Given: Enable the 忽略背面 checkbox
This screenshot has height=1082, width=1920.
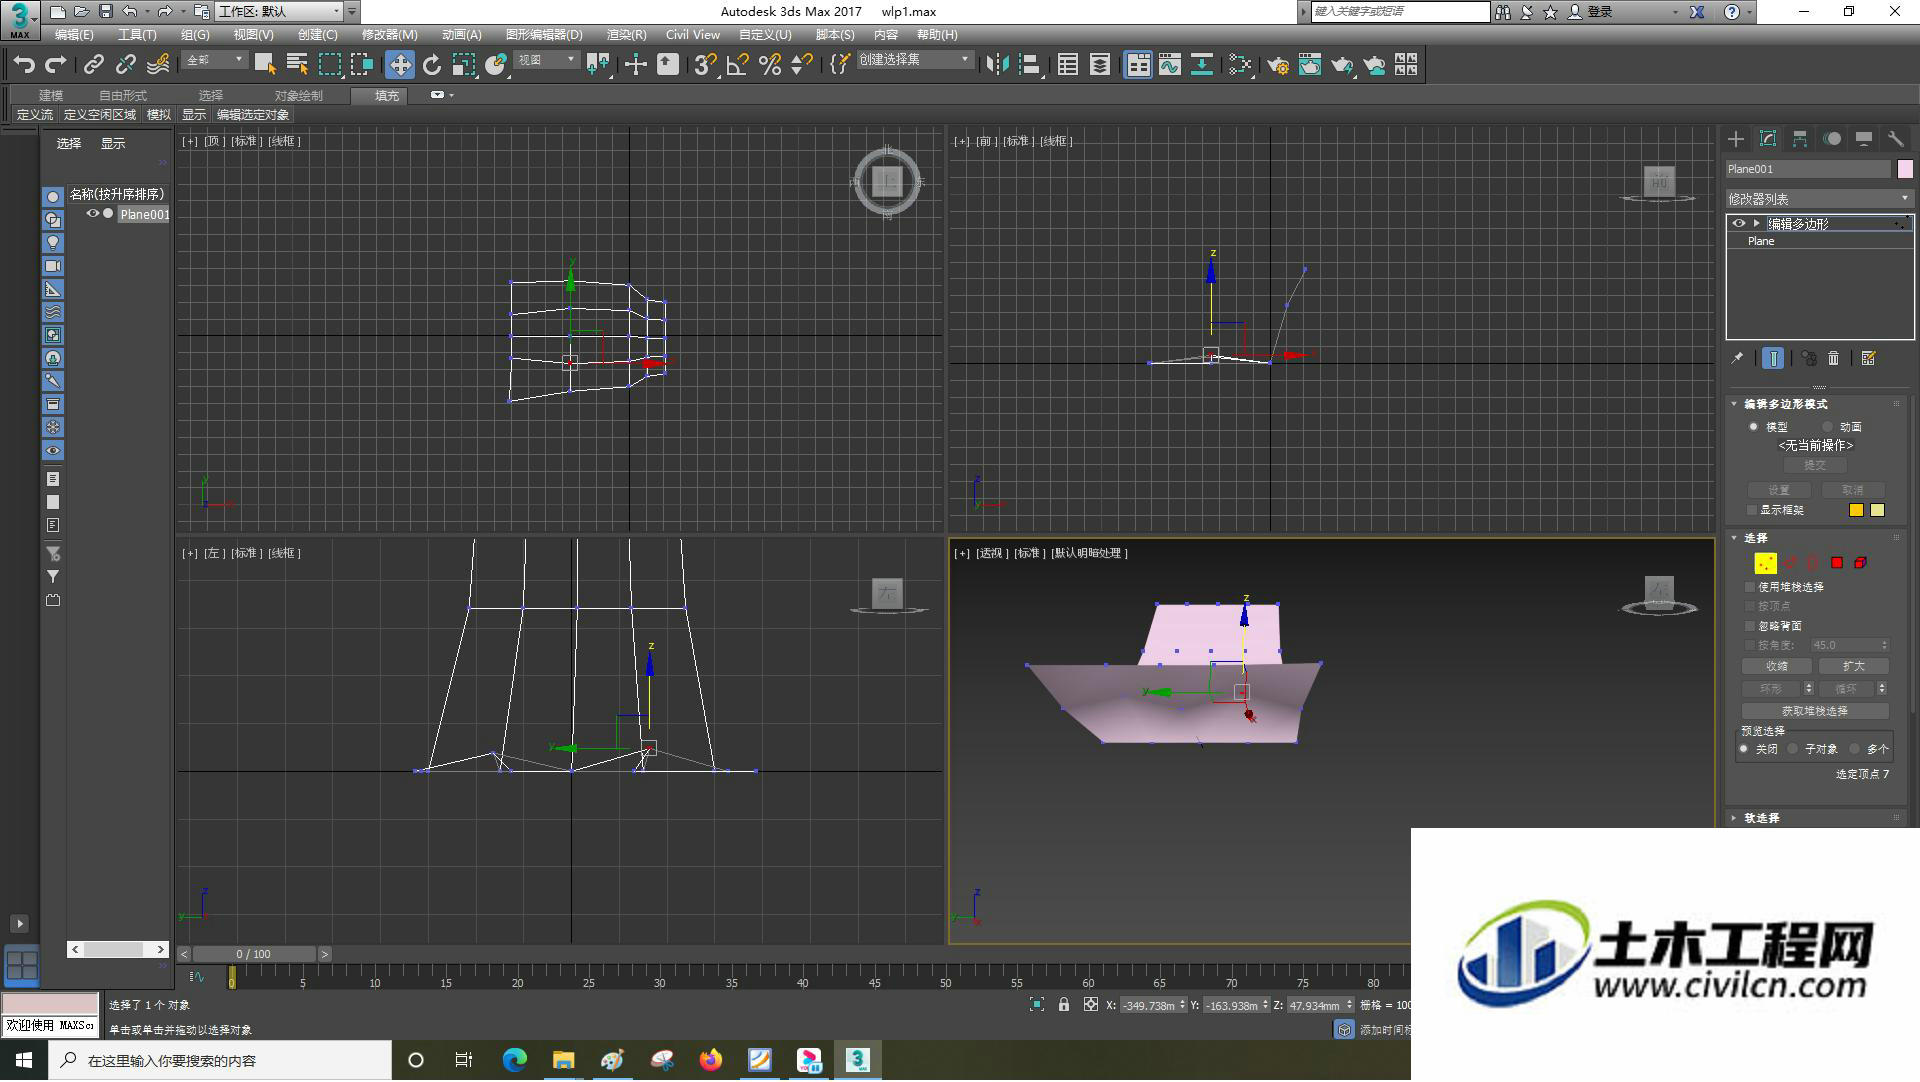Looking at the screenshot, I should coord(1750,626).
